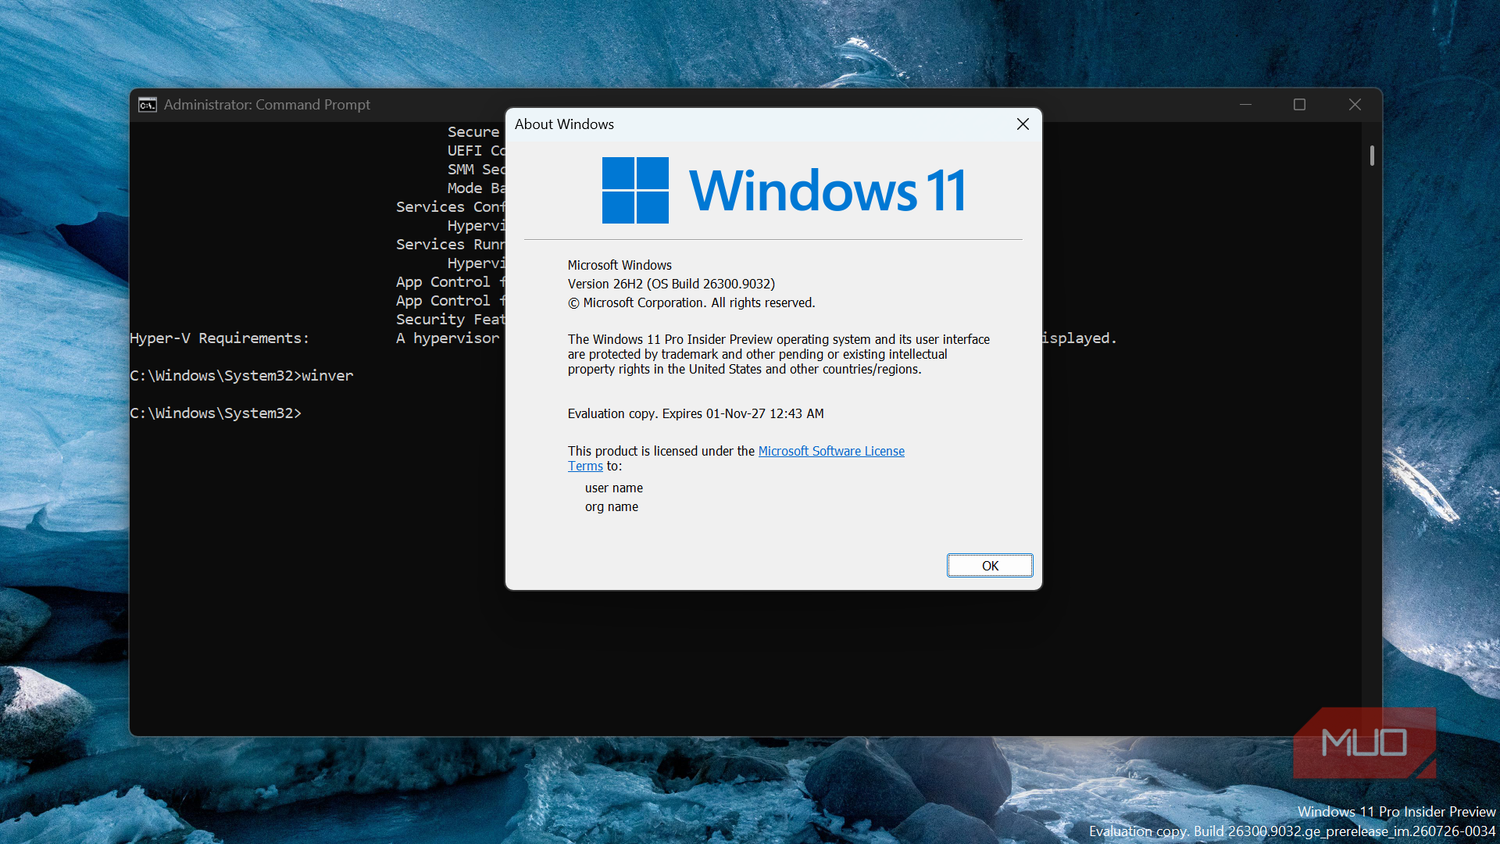1500x844 pixels.
Task: Click the 'Microsoft Windows' text in the dialog
Action: point(620,265)
